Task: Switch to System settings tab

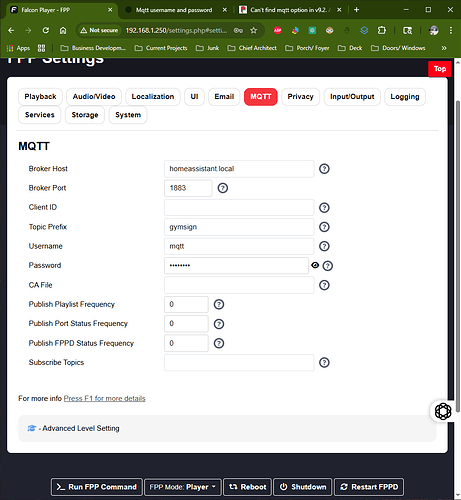Action: (128, 115)
